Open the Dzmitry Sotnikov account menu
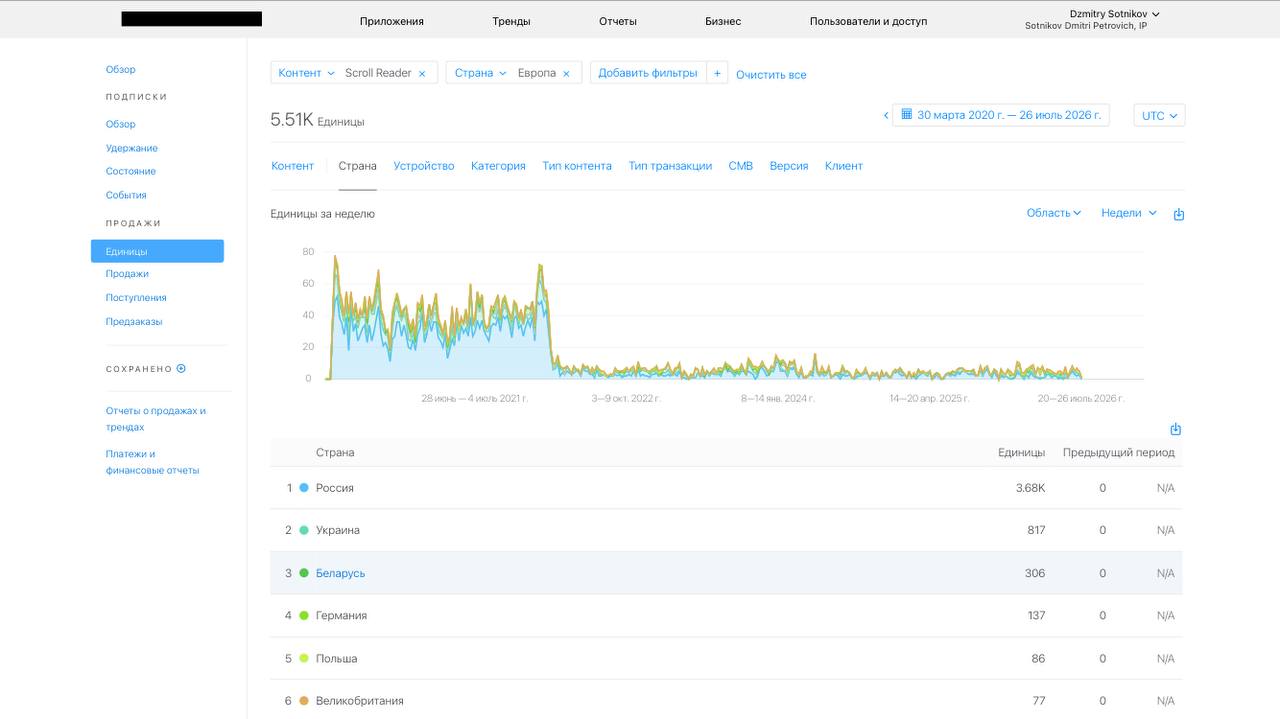Image resolution: width=1280 pixels, height=719 pixels. pyautogui.click(x=1114, y=14)
